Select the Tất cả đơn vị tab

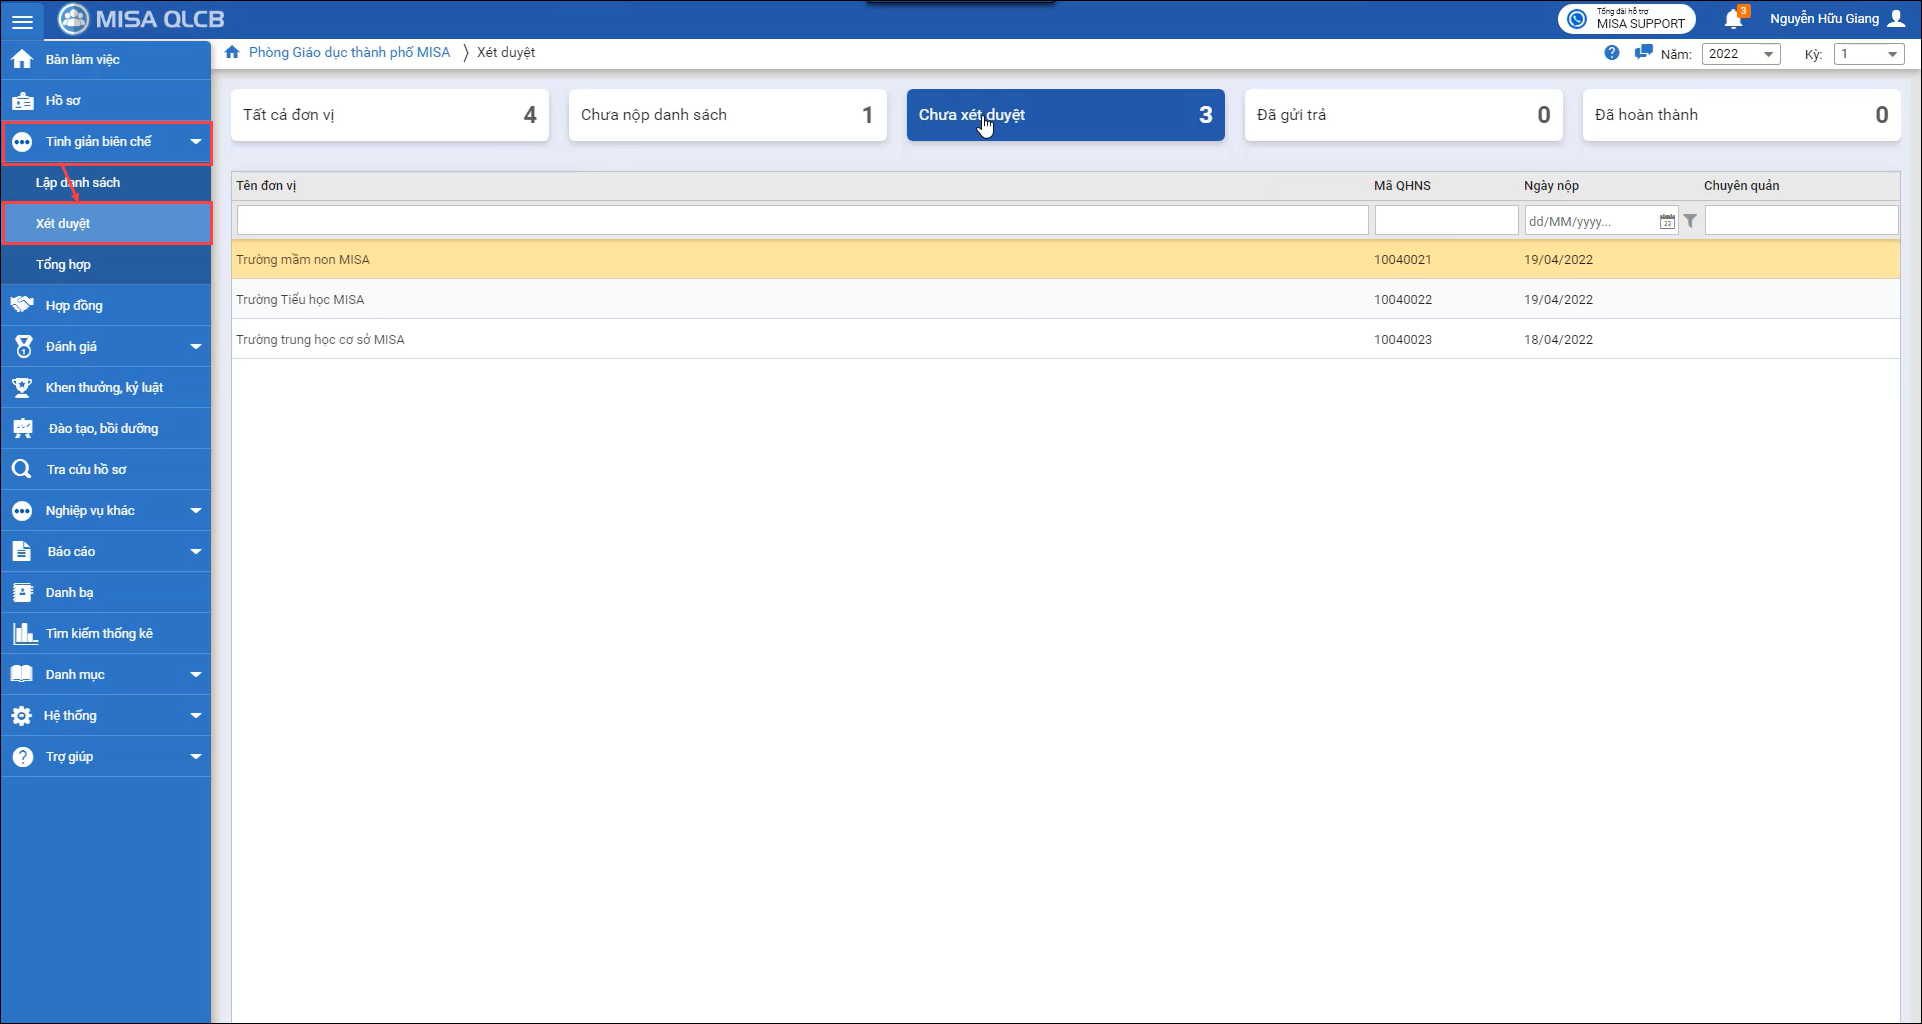389,115
